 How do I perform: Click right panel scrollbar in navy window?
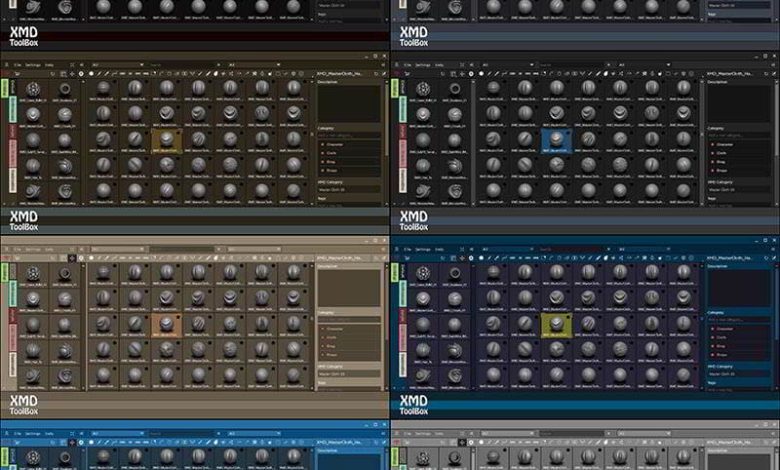(x=775, y=302)
